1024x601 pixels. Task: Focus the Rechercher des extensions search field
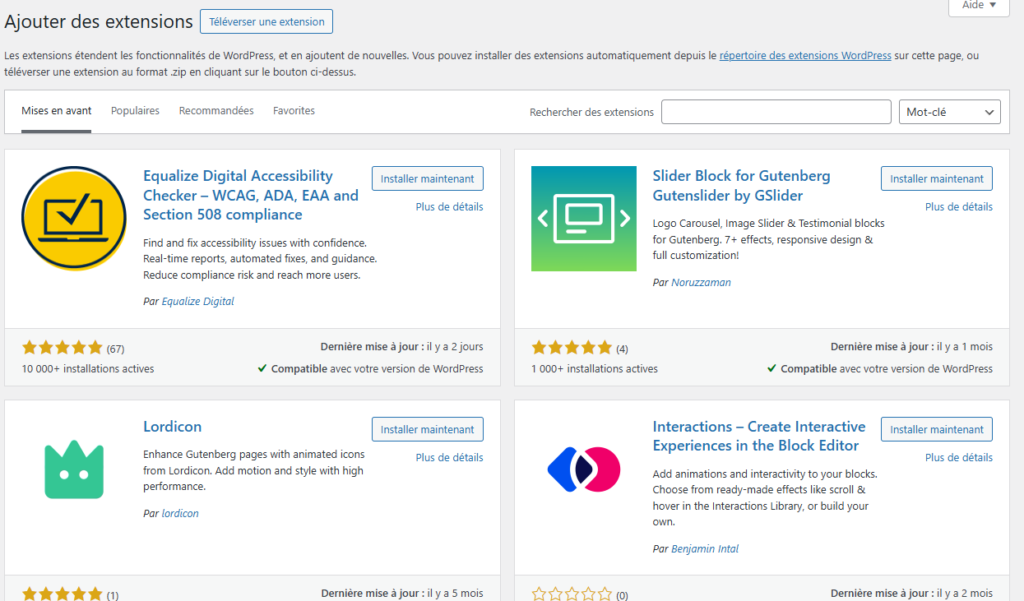[776, 112]
